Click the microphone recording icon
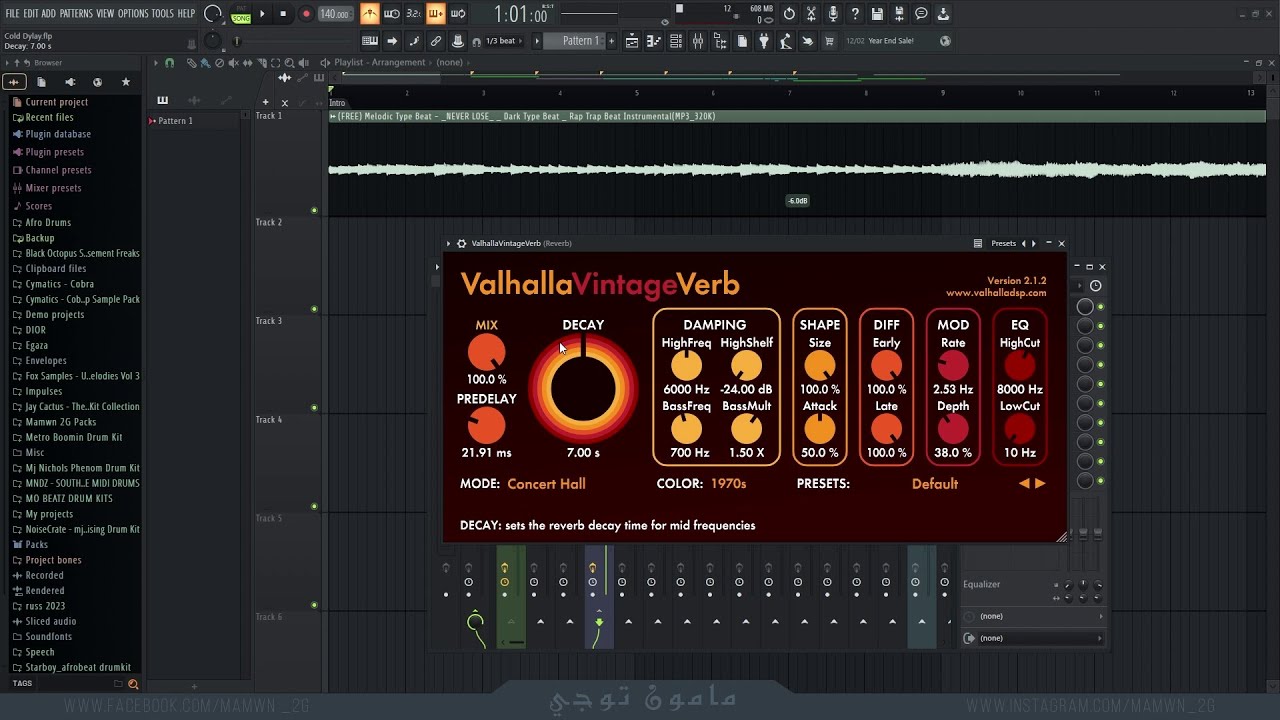1280x720 pixels. (x=833, y=14)
